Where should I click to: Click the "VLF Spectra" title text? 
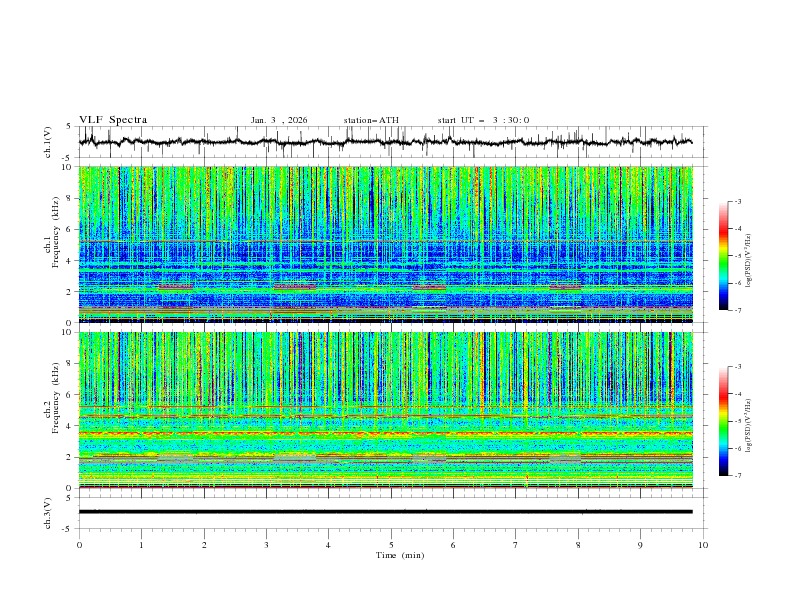point(113,120)
